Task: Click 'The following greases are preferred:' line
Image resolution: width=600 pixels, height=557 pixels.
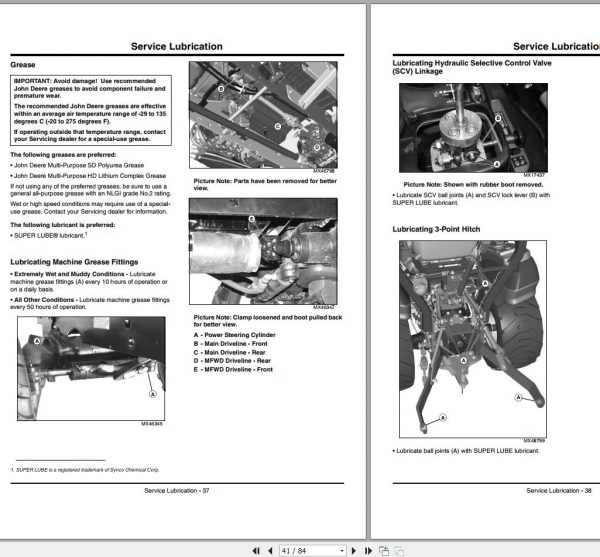Action: point(63,155)
